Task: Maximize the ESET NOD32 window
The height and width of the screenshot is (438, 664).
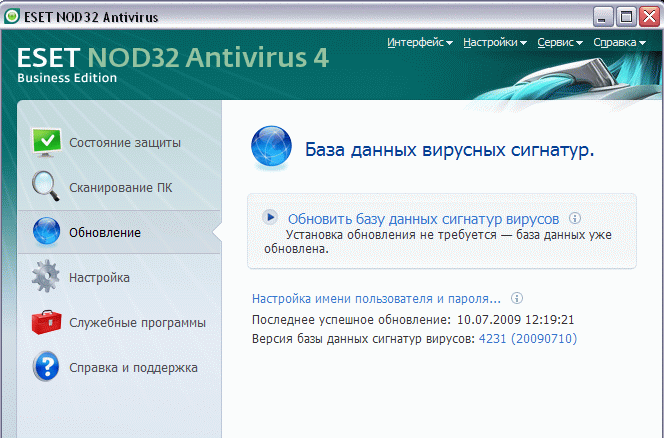Action: [626, 17]
